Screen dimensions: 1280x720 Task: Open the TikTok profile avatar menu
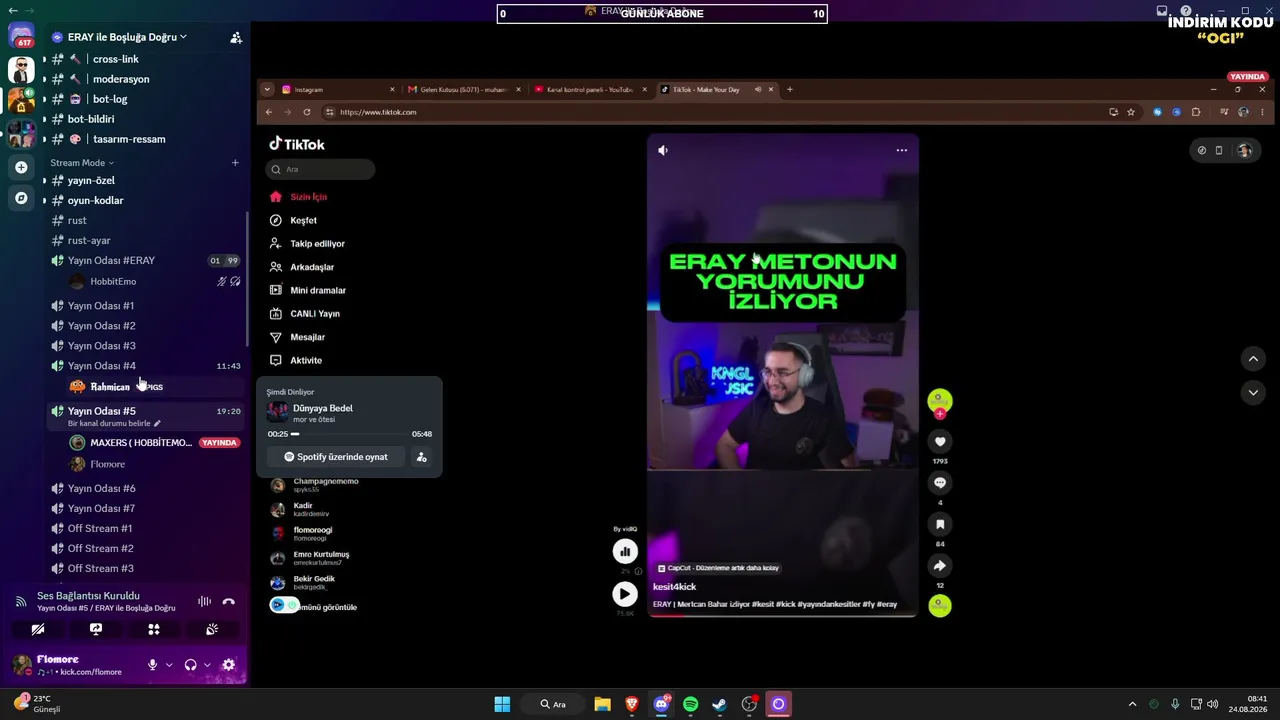click(x=1244, y=150)
